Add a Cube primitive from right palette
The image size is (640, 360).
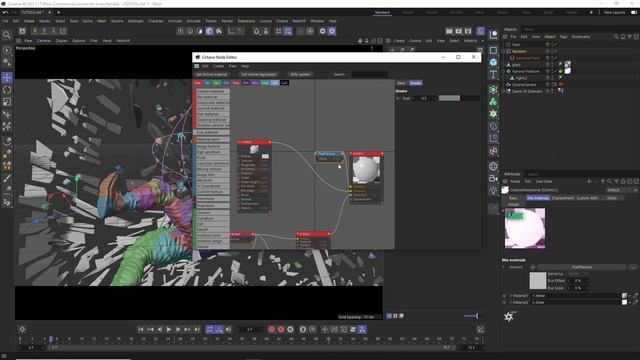click(x=493, y=62)
